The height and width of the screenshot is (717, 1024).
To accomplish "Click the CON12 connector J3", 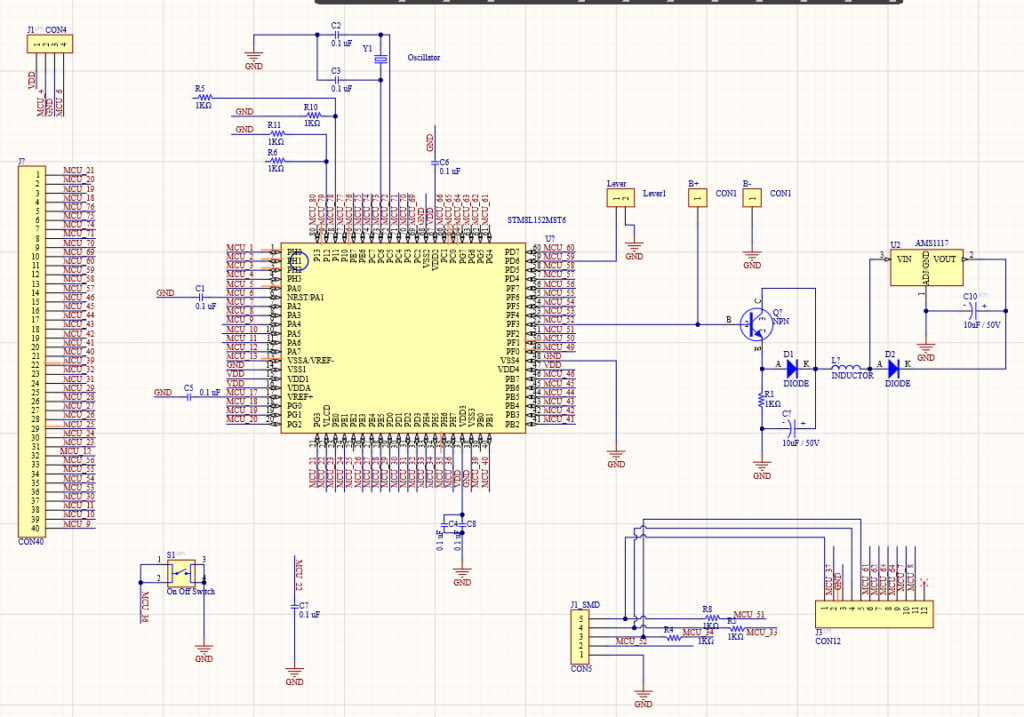I will tap(874, 614).
